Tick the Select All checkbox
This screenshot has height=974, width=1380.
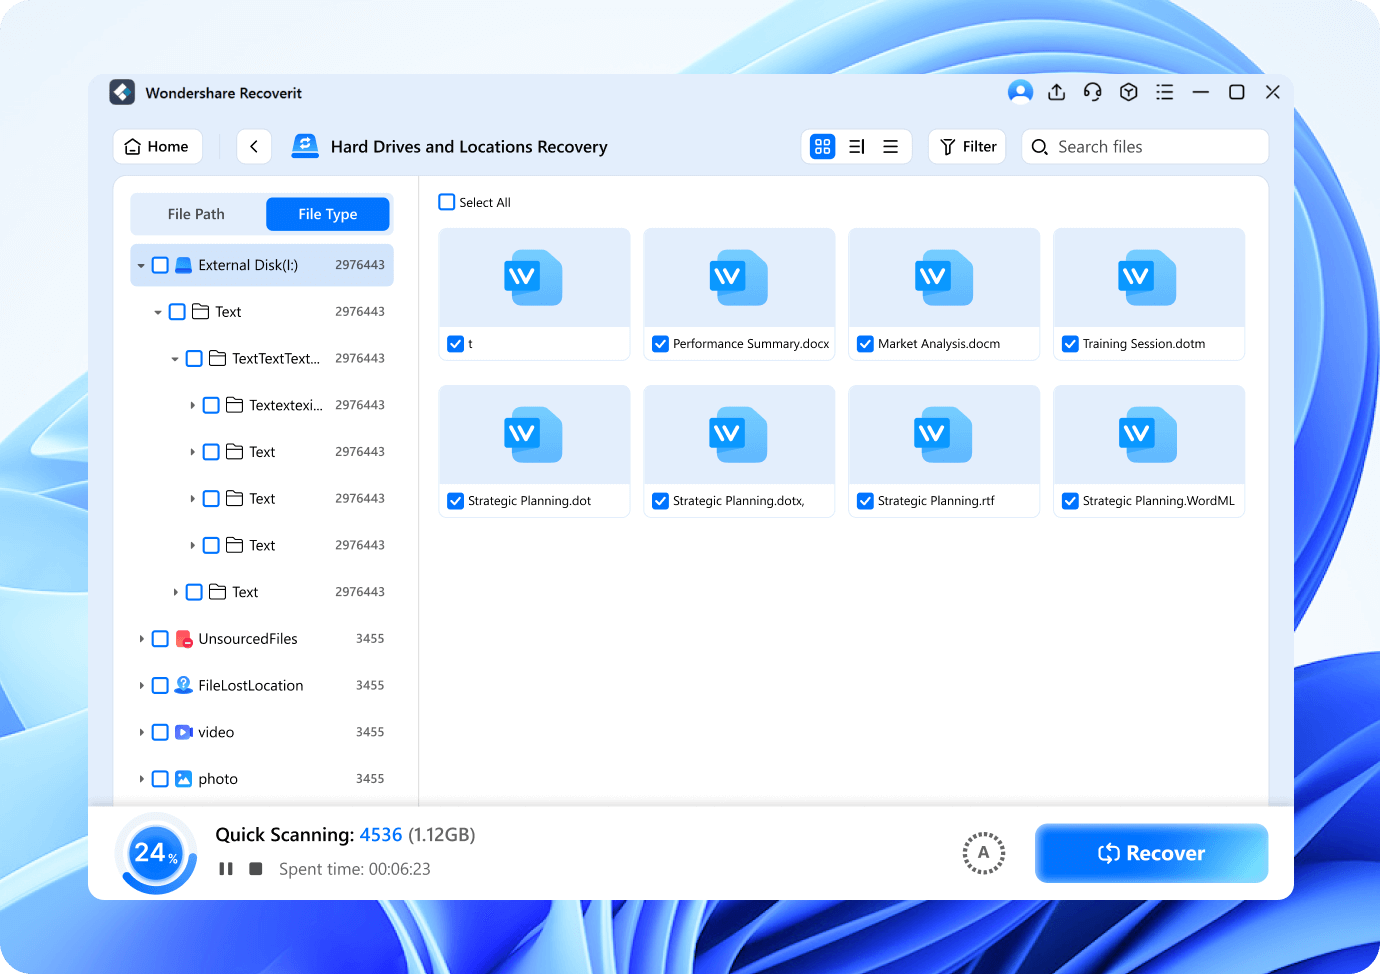click(447, 202)
